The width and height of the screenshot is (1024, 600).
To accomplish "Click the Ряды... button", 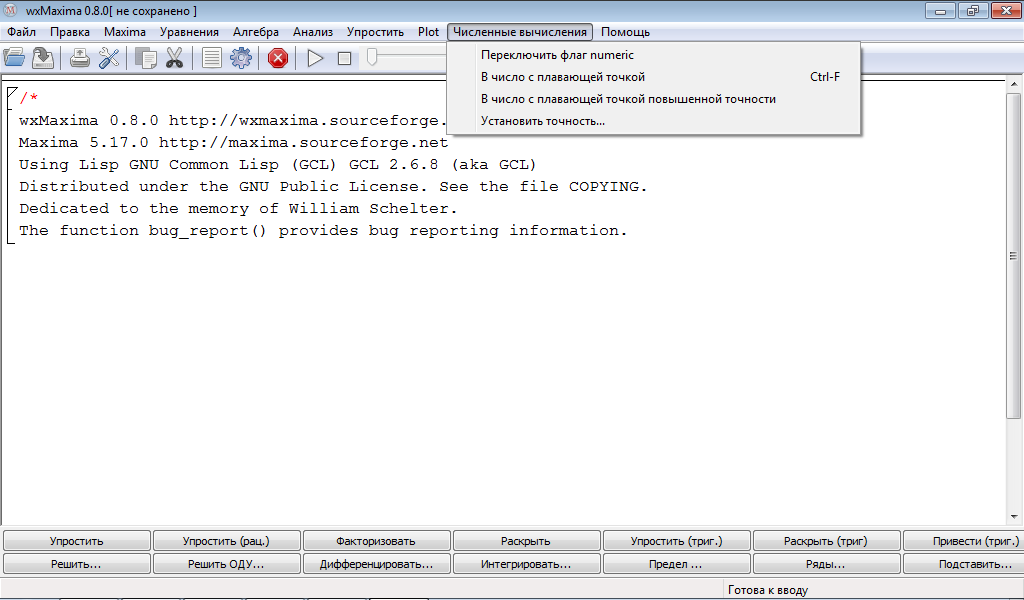I will [826, 564].
